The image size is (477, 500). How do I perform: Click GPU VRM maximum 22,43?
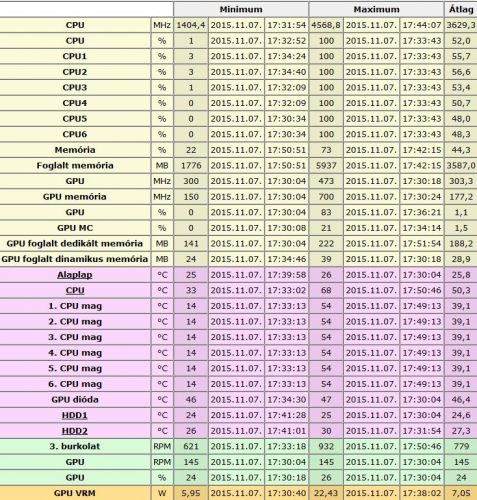click(x=326, y=493)
